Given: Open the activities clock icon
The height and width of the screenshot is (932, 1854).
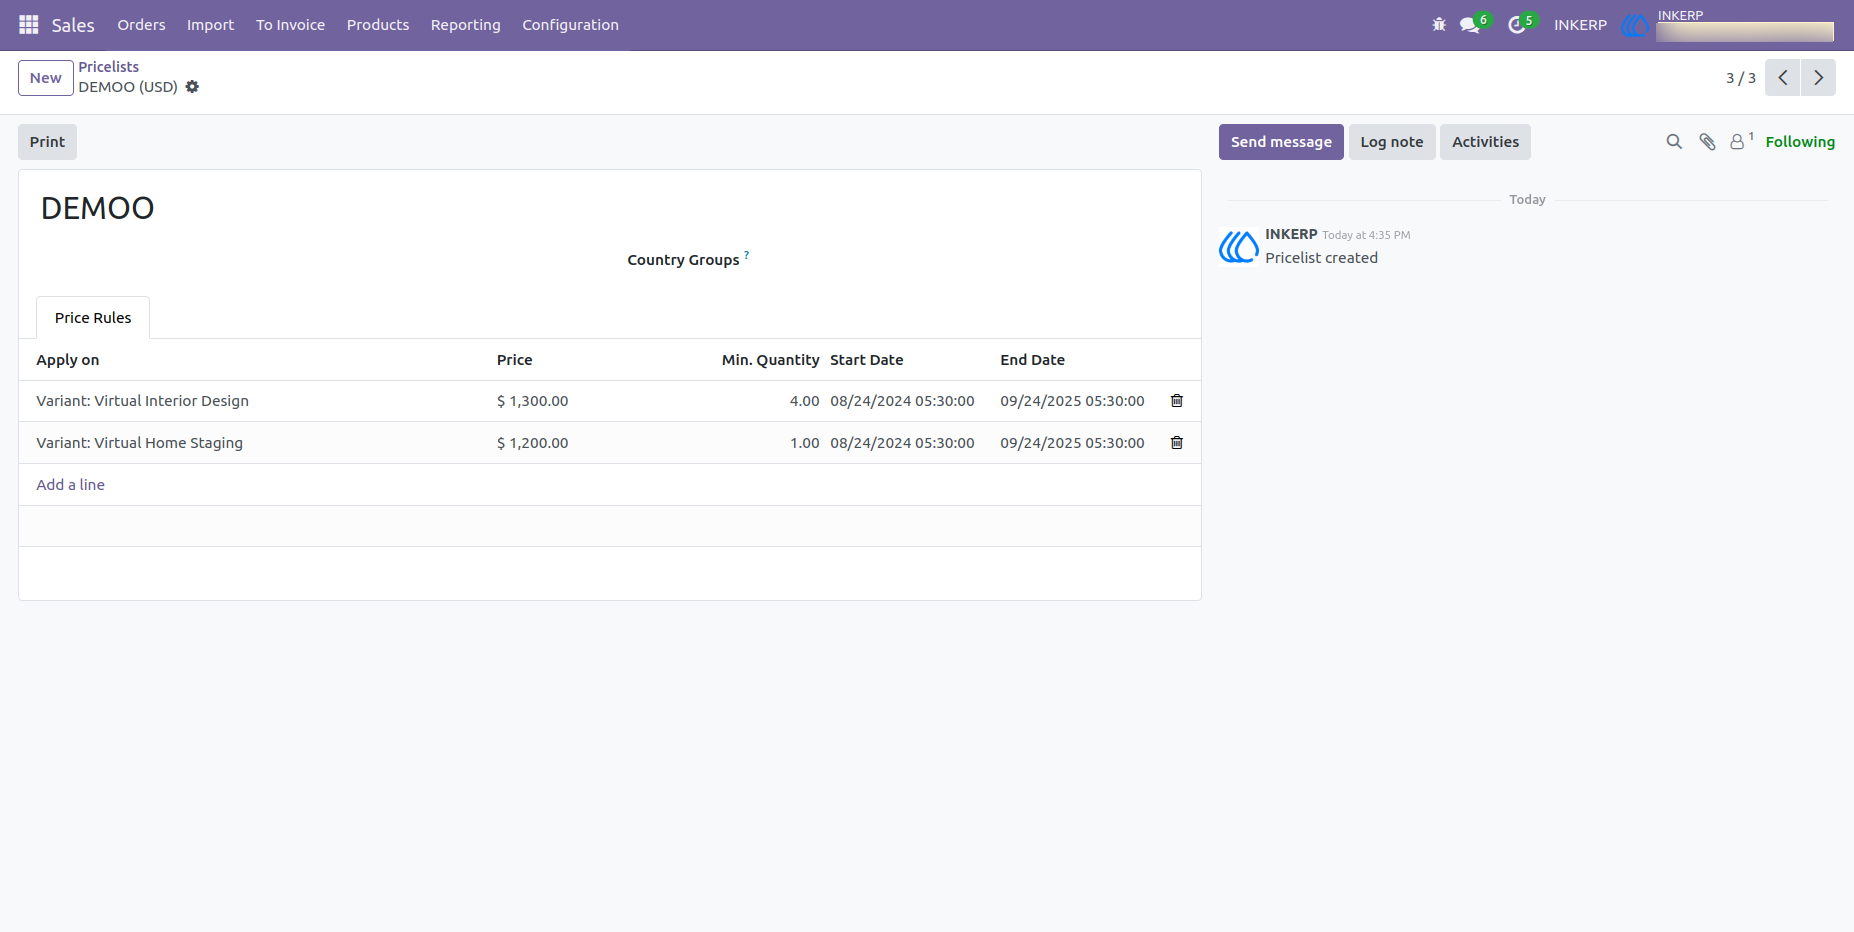Looking at the screenshot, I should tap(1517, 25).
